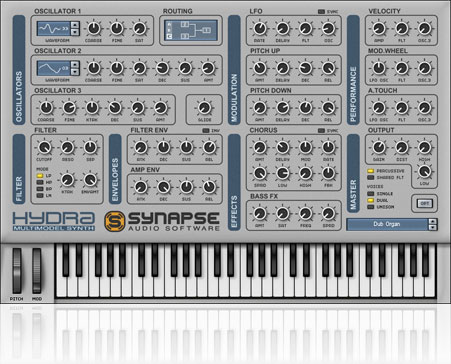
Task: Click the Amp Env Atk knob
Action: click(x=141, y=187)
